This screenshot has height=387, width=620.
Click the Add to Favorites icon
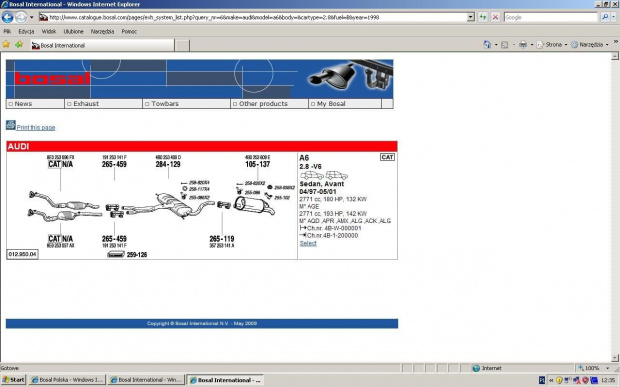click(x=19, y=45)
